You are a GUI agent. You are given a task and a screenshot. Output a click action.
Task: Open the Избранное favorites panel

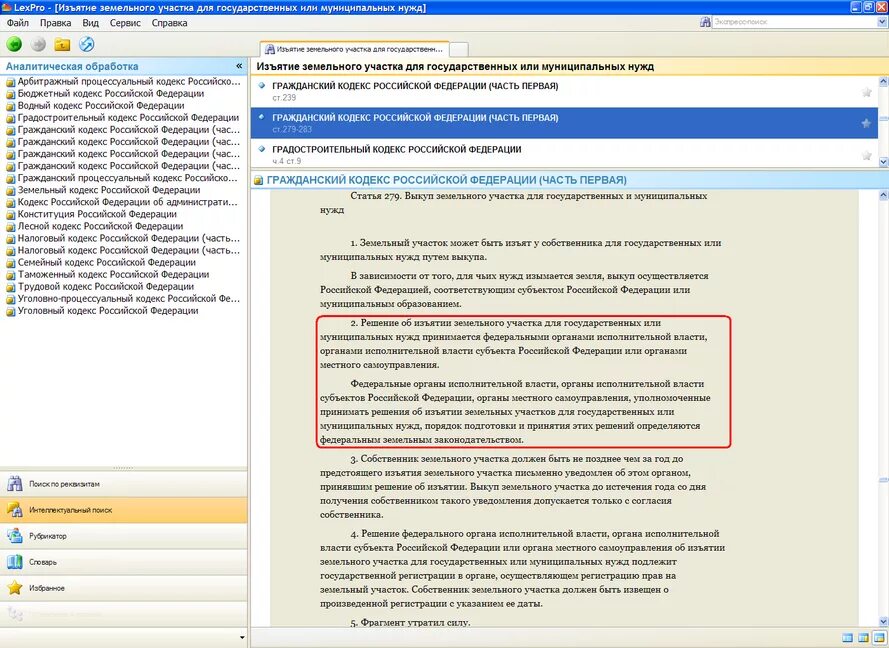(x=124, y=588)
